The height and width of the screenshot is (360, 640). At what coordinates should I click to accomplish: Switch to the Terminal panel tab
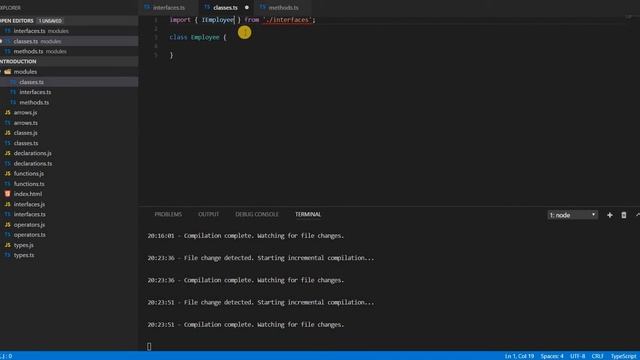pyautogui.click(x=308, y=214)
